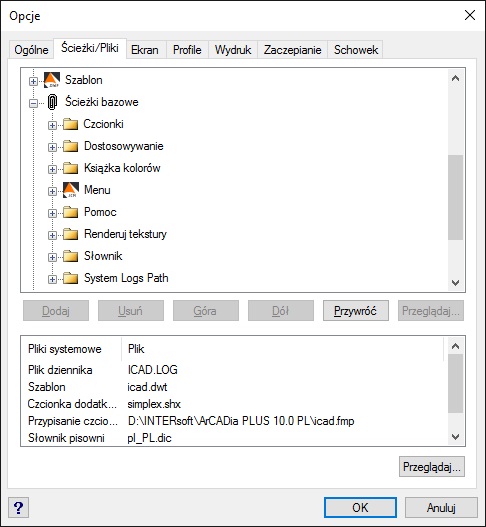Click the Pomoc folder icon
486x527 pixels.
(x=71, y=212)
